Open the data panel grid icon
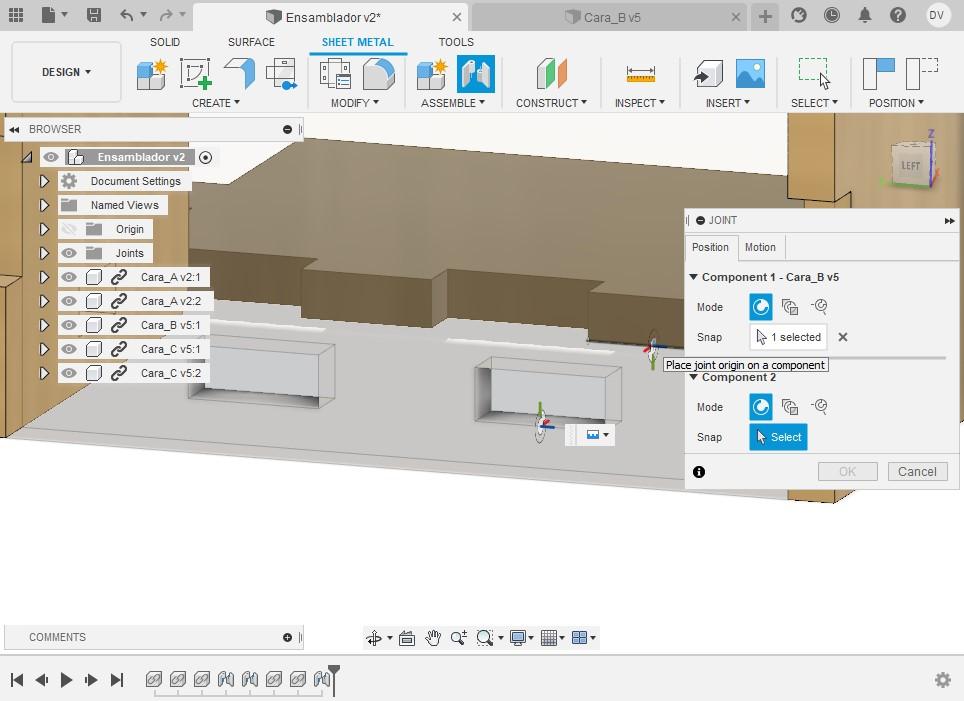 point(16,15)
